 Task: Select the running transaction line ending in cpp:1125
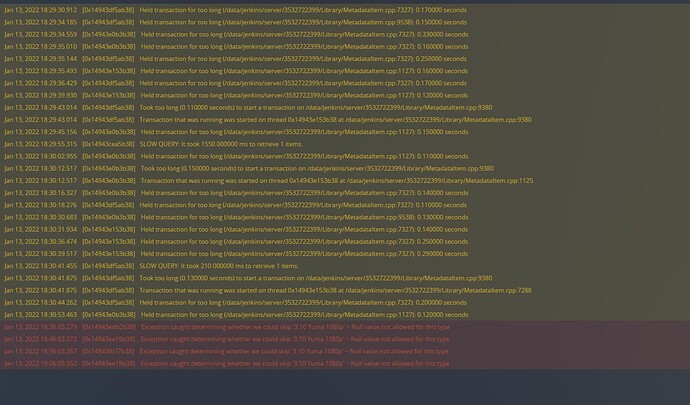pos(345,180)
